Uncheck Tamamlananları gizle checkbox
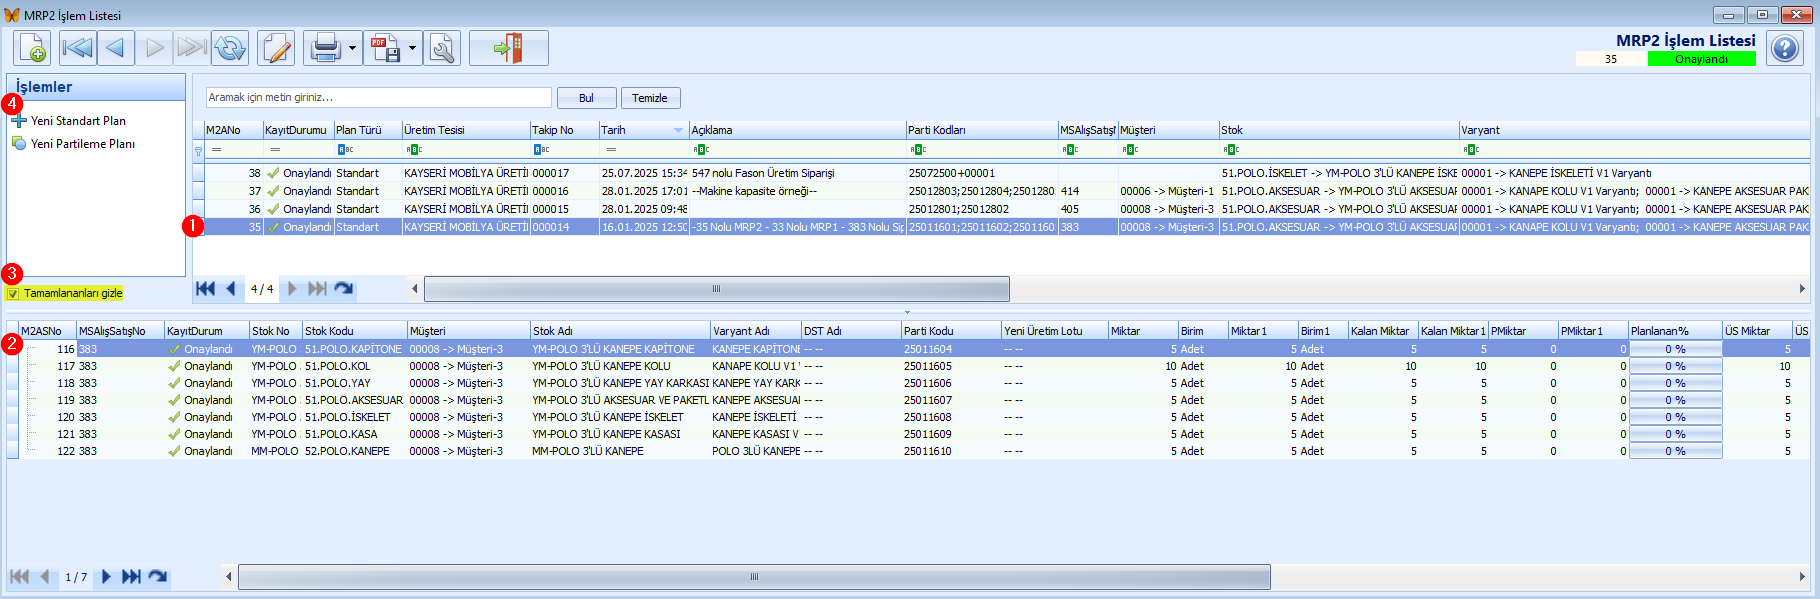 [x=13, y=294]
